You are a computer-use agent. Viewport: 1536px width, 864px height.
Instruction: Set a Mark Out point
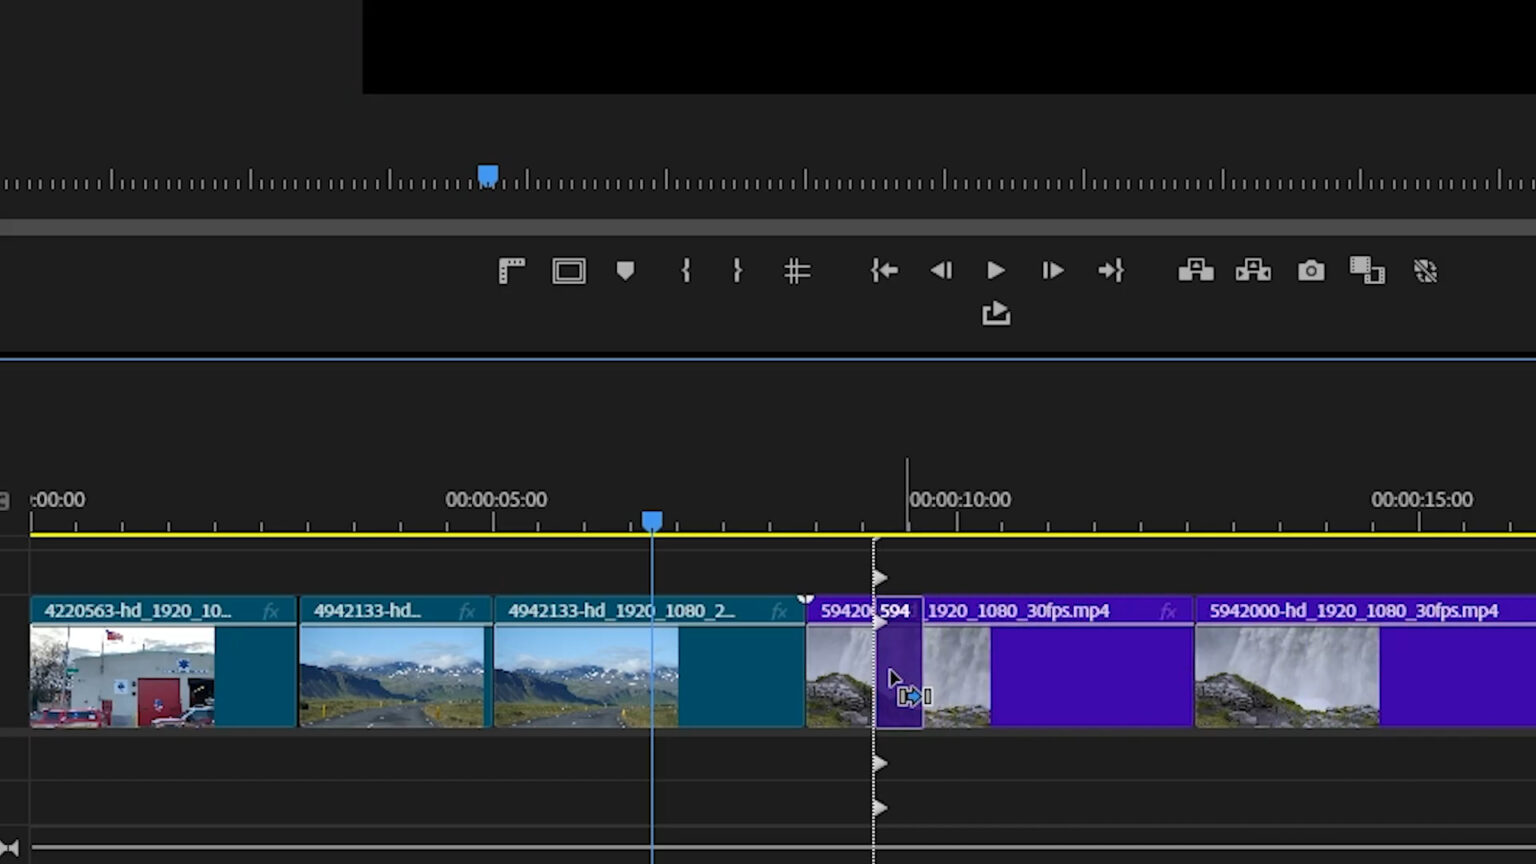click(737, 270)
